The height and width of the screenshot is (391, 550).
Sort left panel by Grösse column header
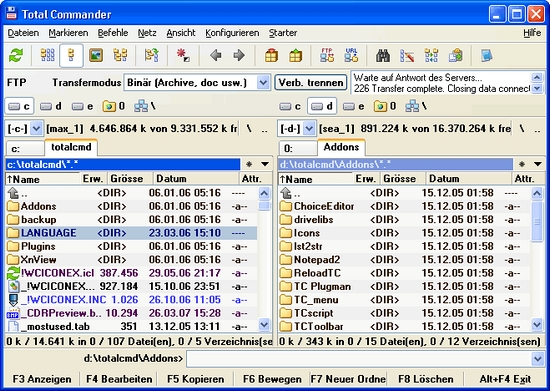point(130,178)
